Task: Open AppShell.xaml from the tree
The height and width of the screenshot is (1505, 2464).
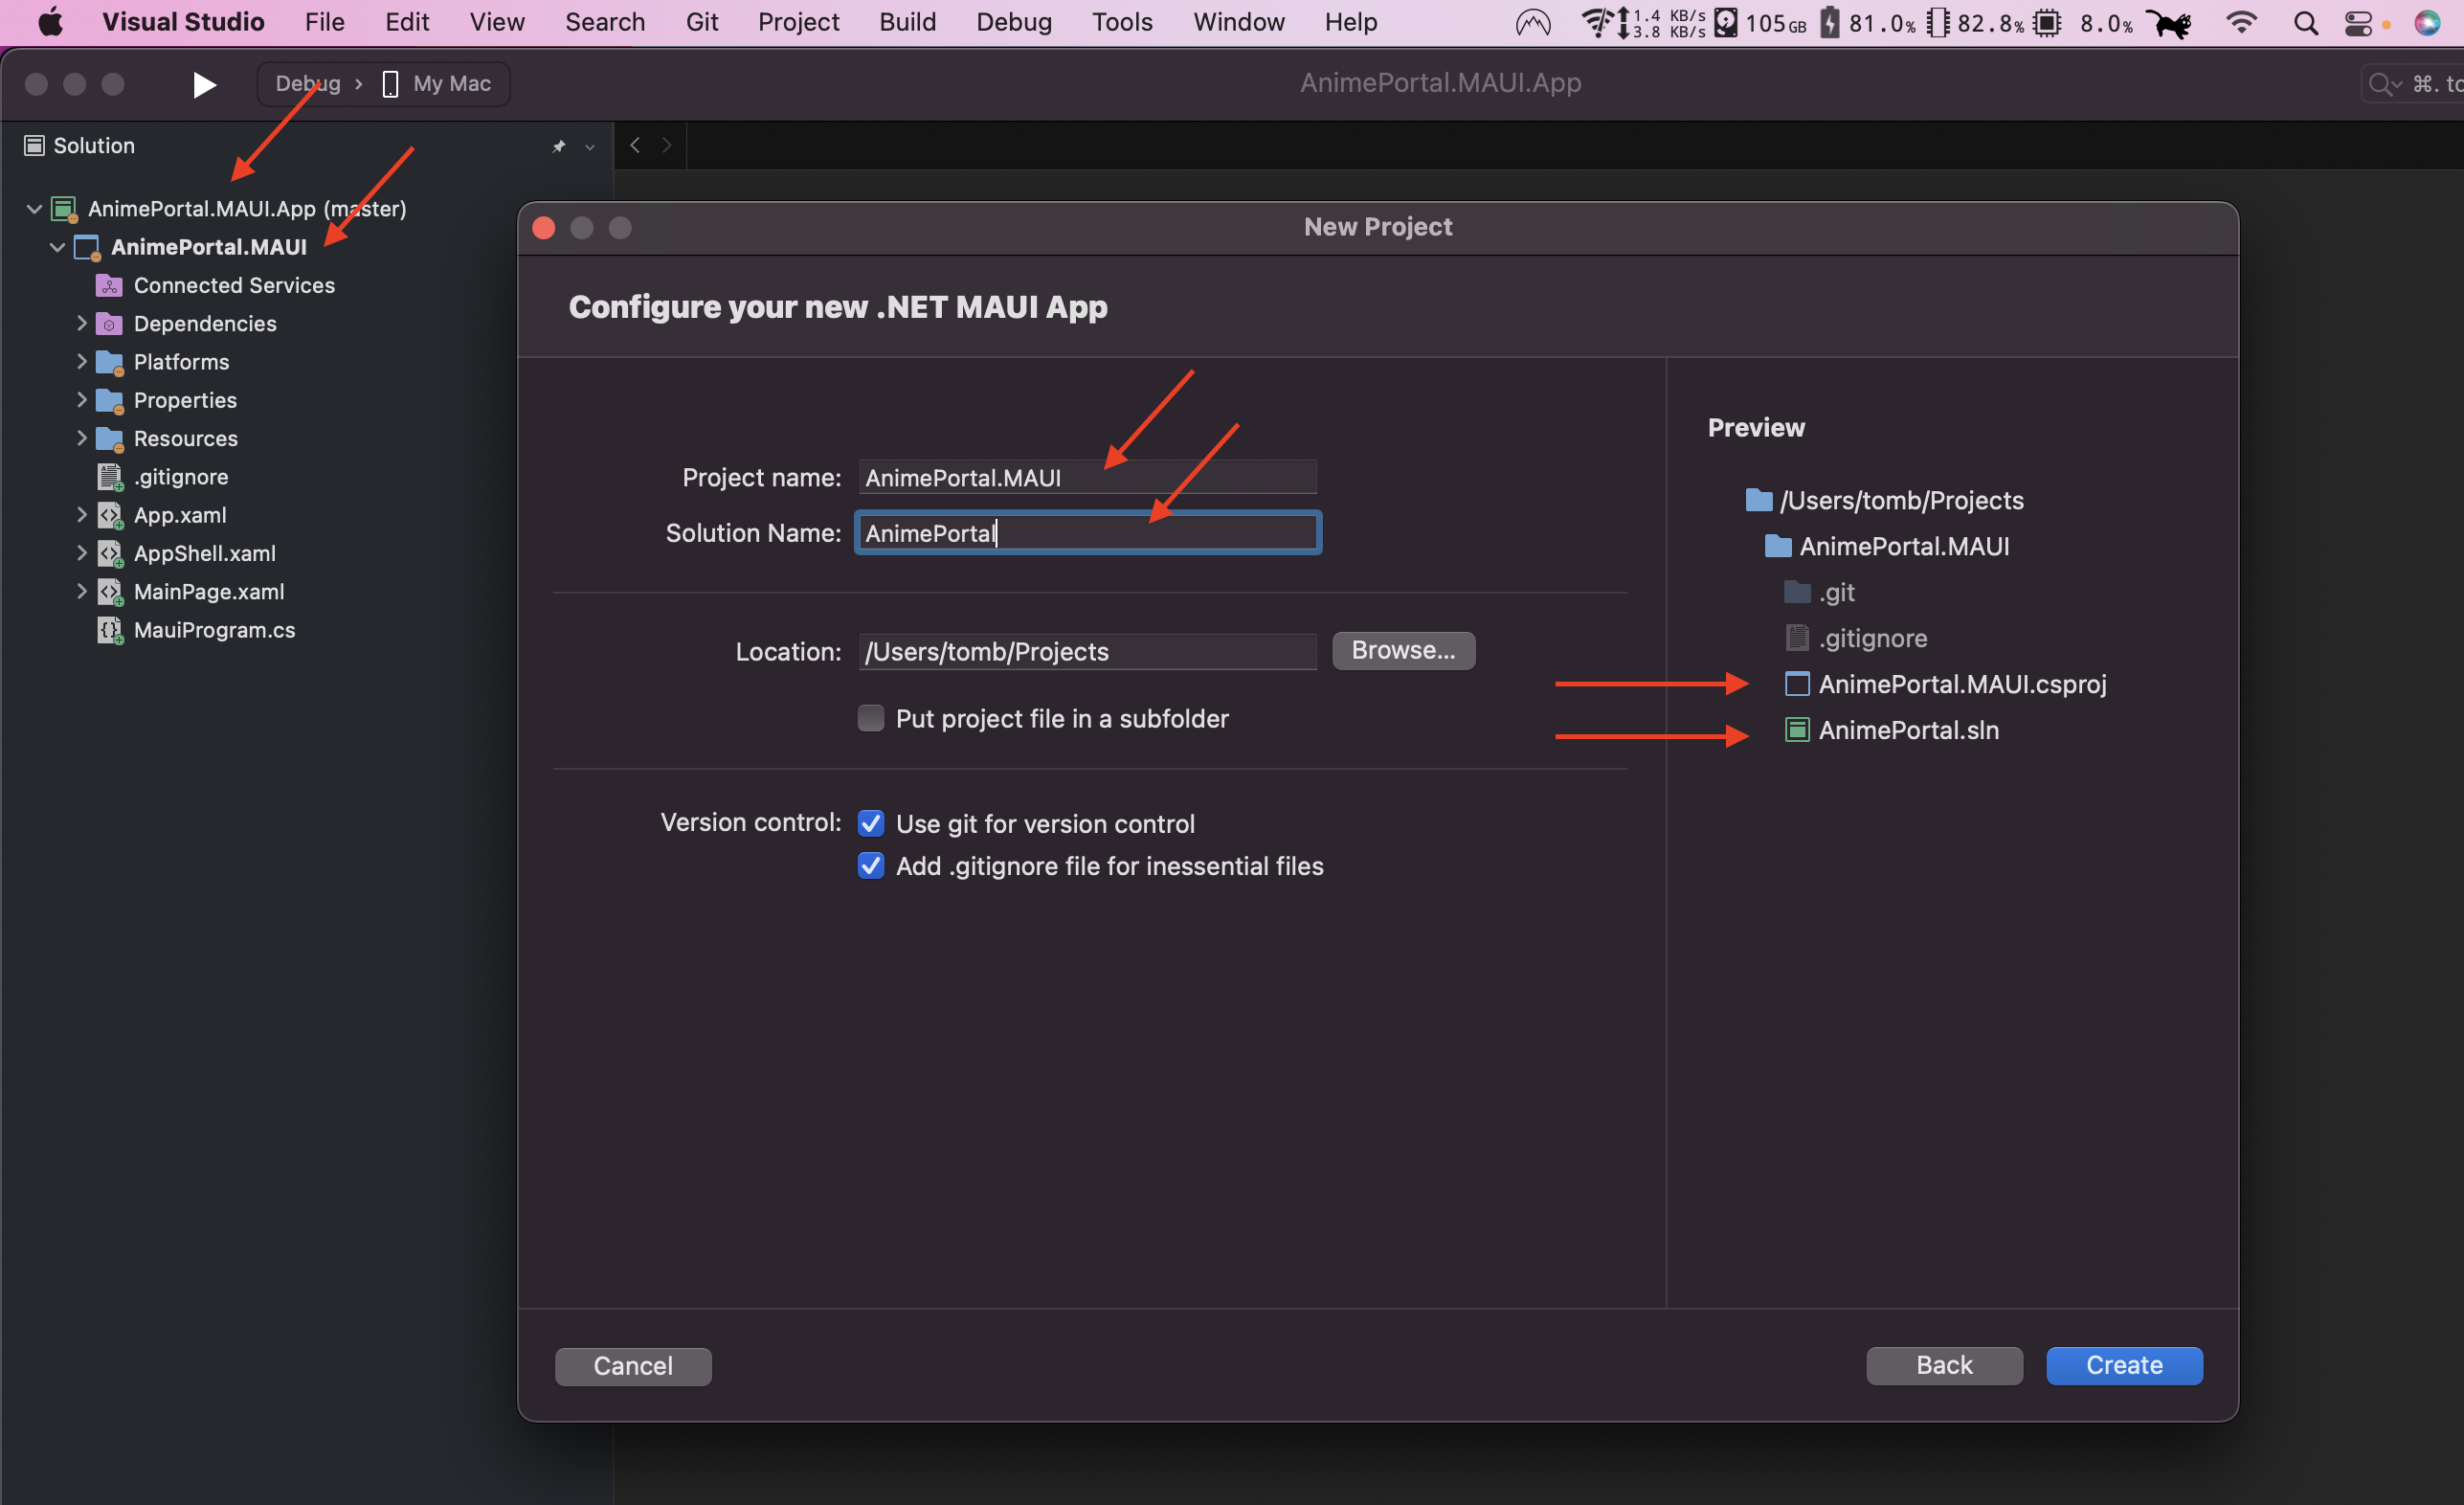Action: (204, 552)
